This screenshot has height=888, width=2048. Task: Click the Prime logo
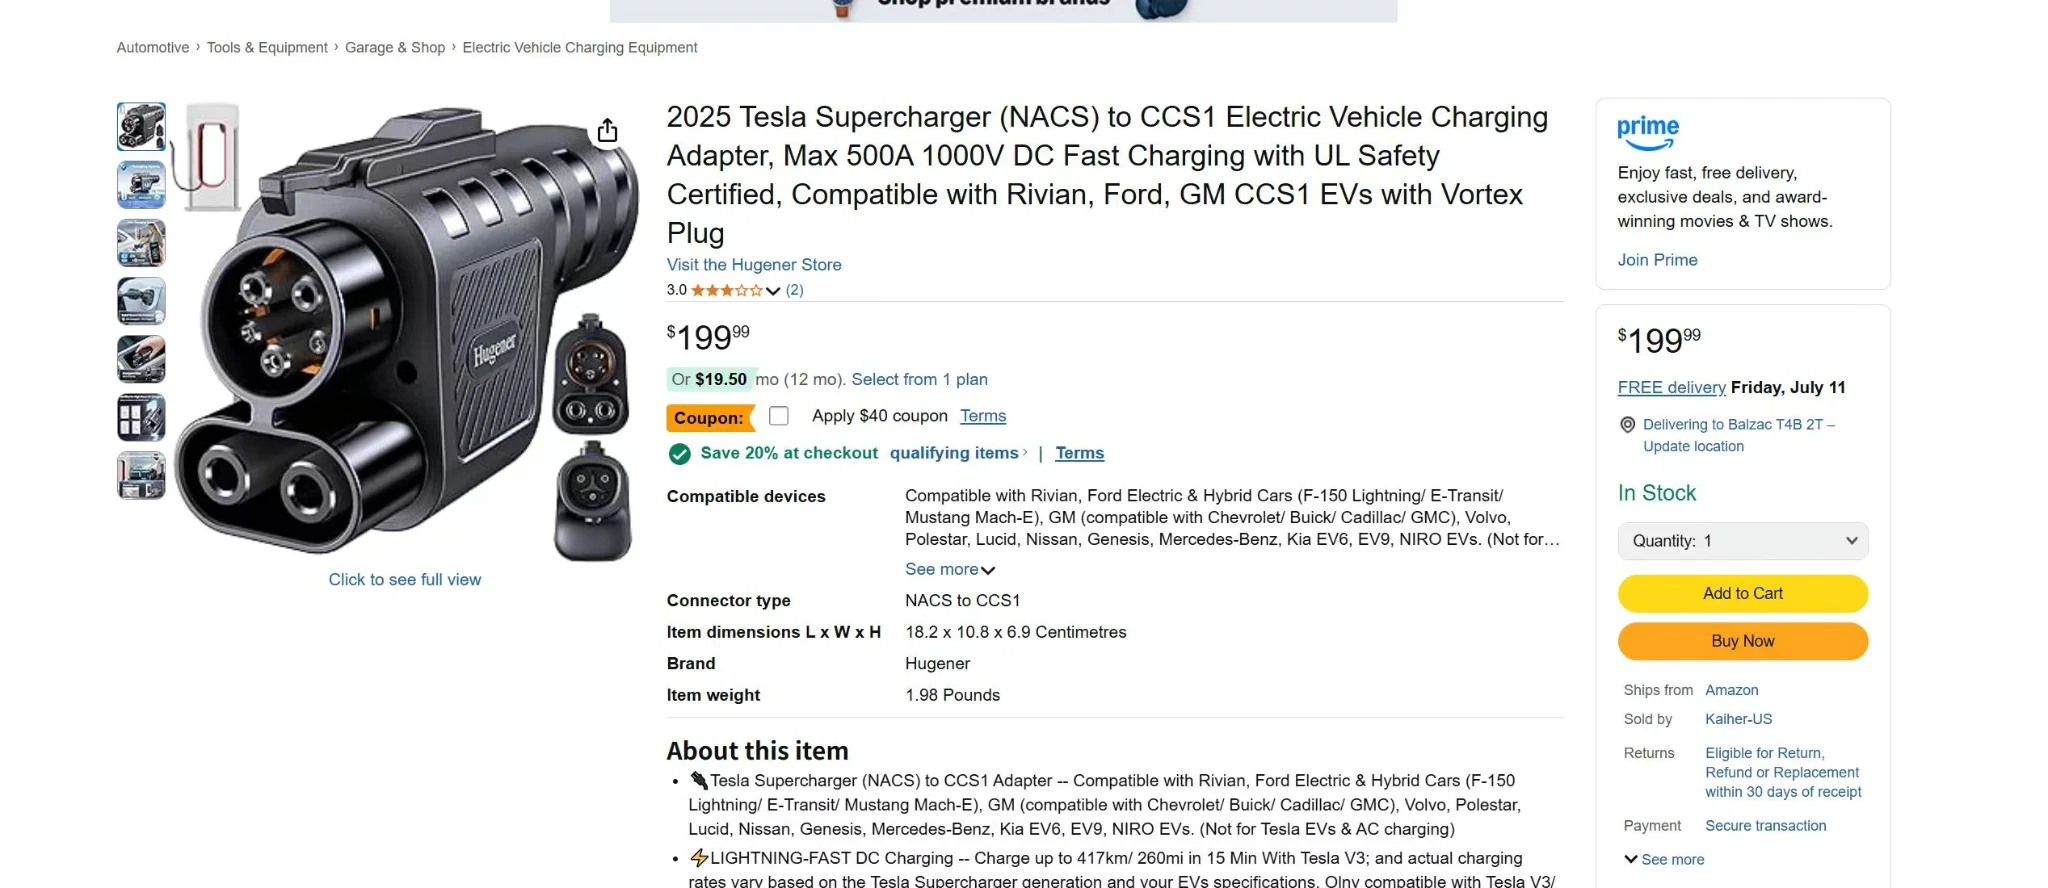(x=1648, y=130)
